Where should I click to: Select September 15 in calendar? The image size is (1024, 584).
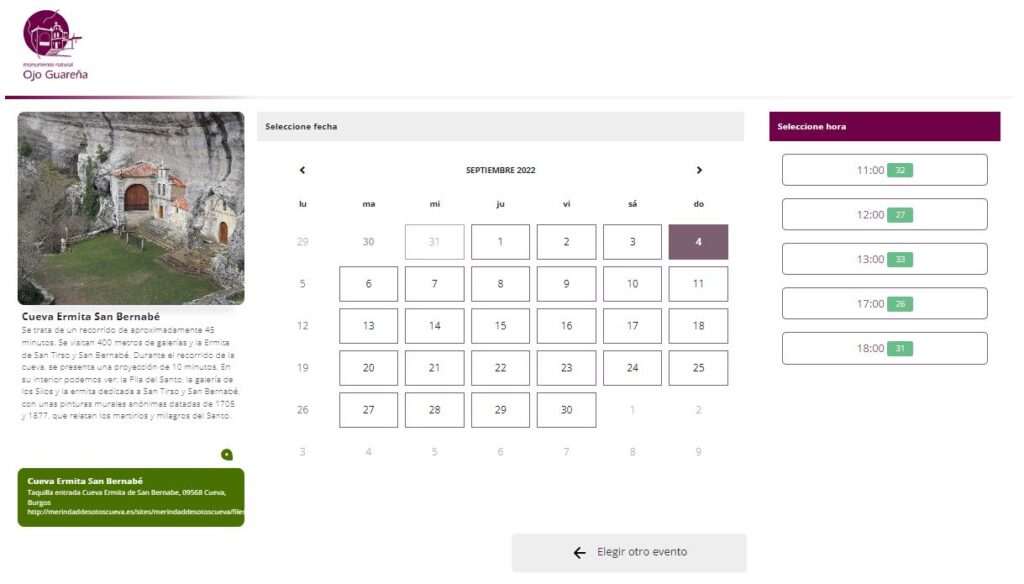pos(500,326)
